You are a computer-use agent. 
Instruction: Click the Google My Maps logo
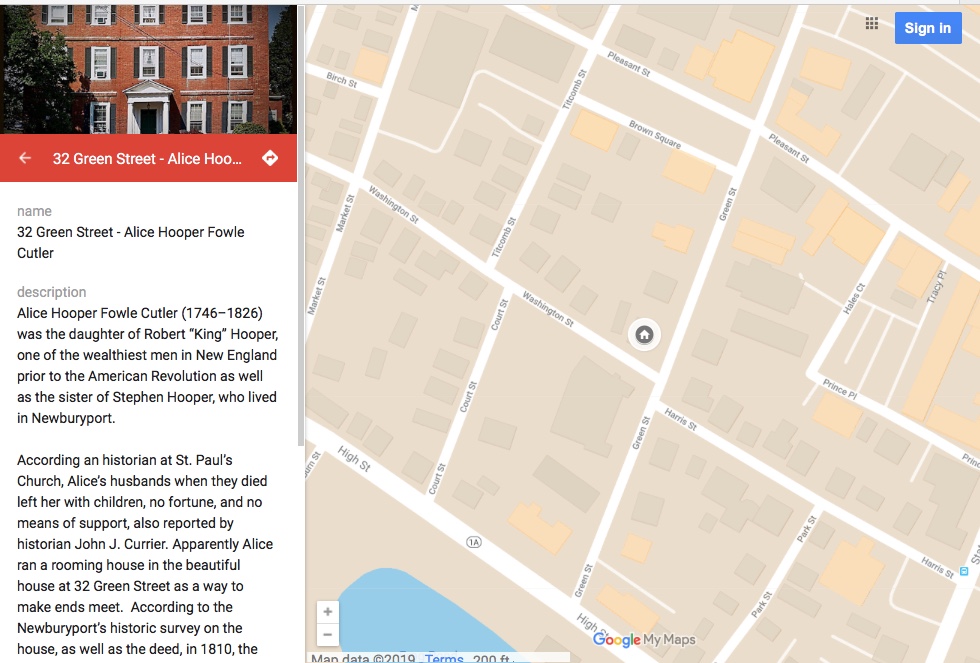pyautogui.click(x=643, y=640)
